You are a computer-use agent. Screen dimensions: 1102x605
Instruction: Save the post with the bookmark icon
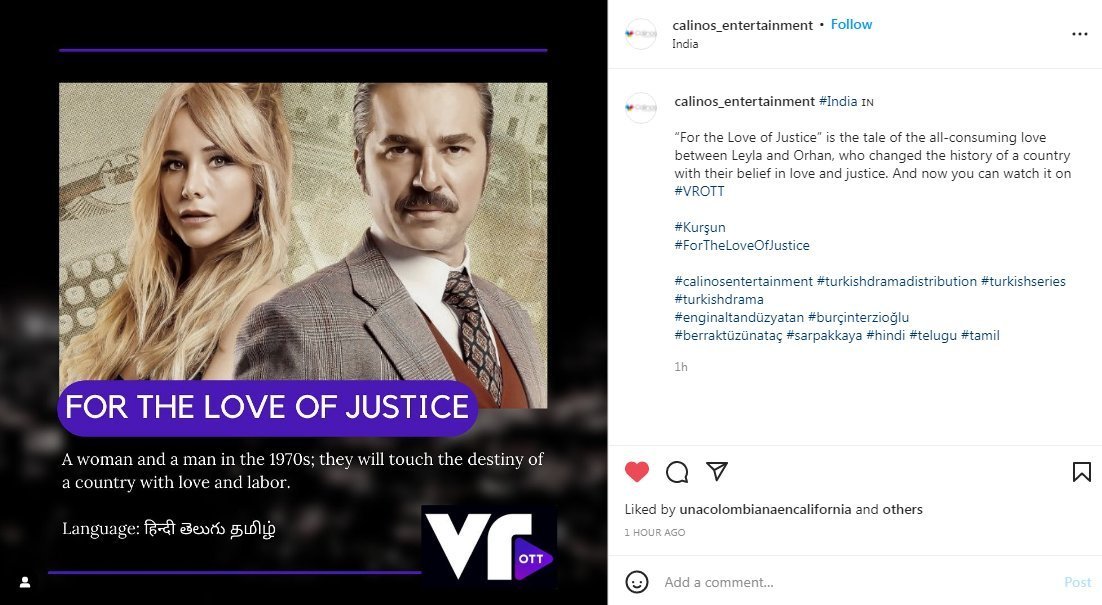click(x=1082, y=471)
